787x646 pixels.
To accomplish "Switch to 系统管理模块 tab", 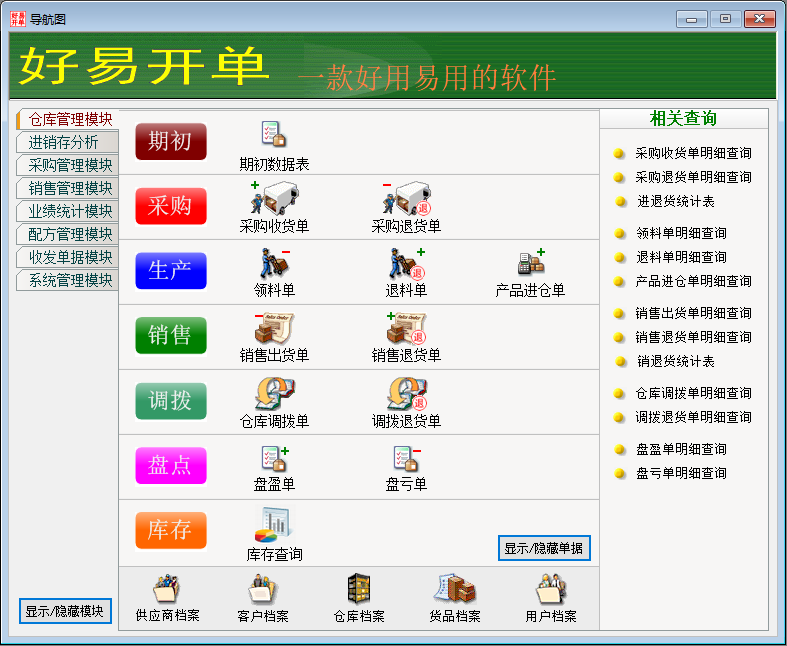I will pos(70,280).
